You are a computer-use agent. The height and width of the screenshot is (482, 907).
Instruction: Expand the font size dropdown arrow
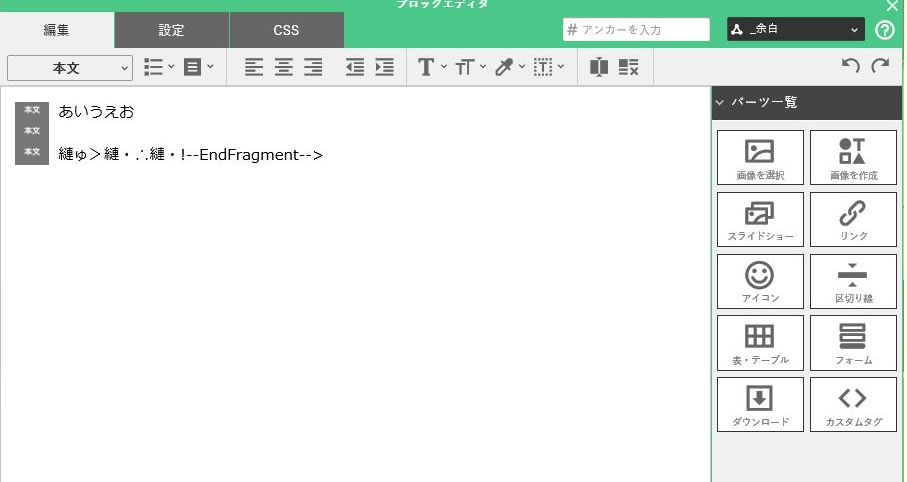click(x=483, y=67)
